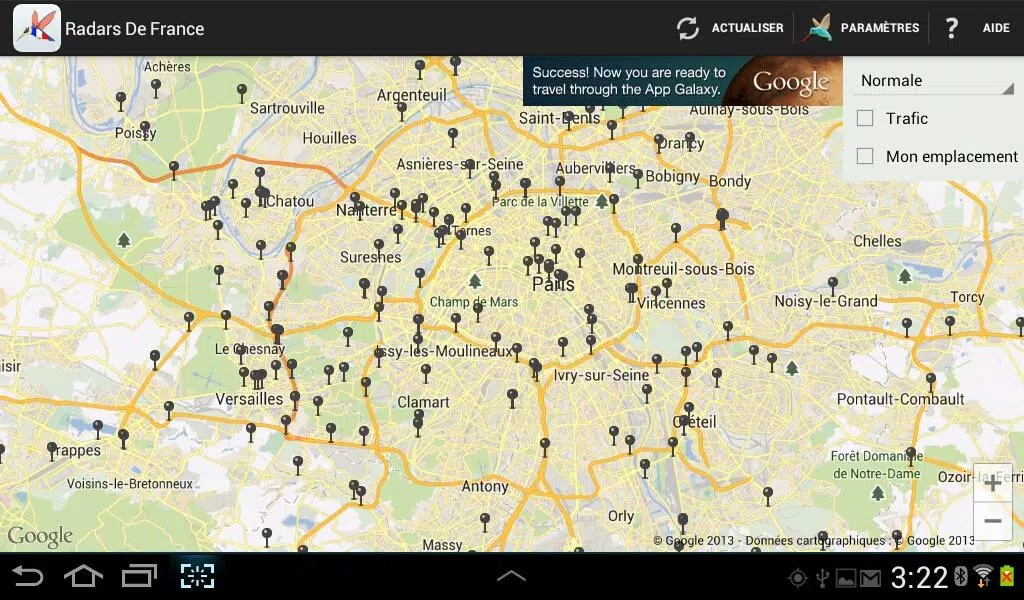Click the radar pin at Poissy
The height and width of the screenshot is (600, 1024).
point(145,129)
